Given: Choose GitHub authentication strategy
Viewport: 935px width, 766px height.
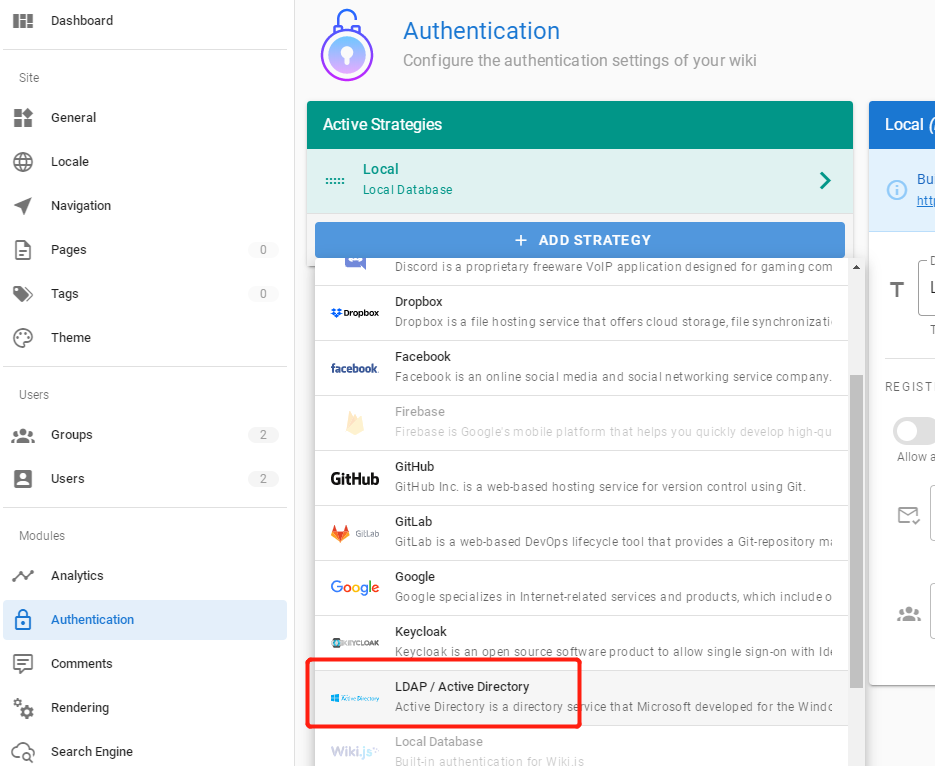Looking at the screenshot, I should [581, 478].
